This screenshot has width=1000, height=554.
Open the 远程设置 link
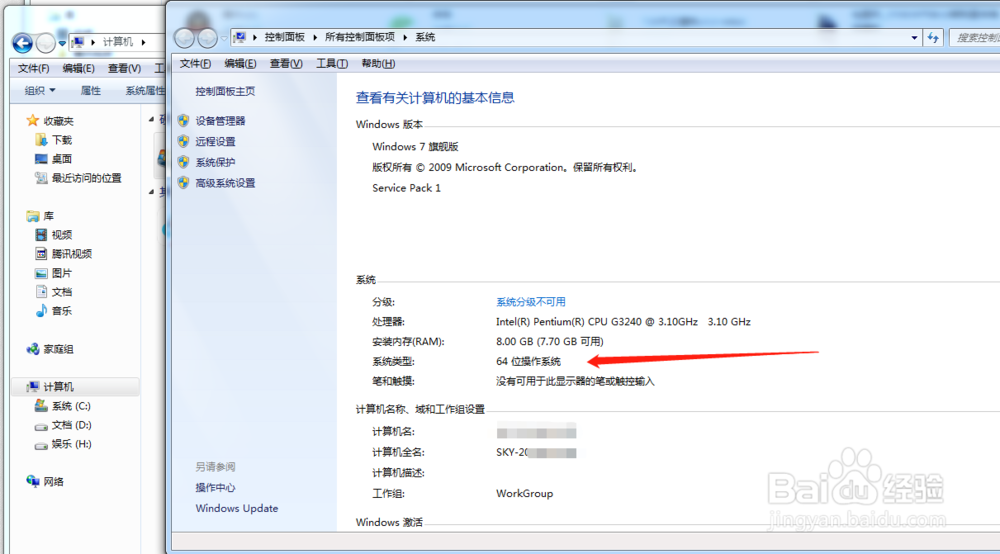pos(215,142)
